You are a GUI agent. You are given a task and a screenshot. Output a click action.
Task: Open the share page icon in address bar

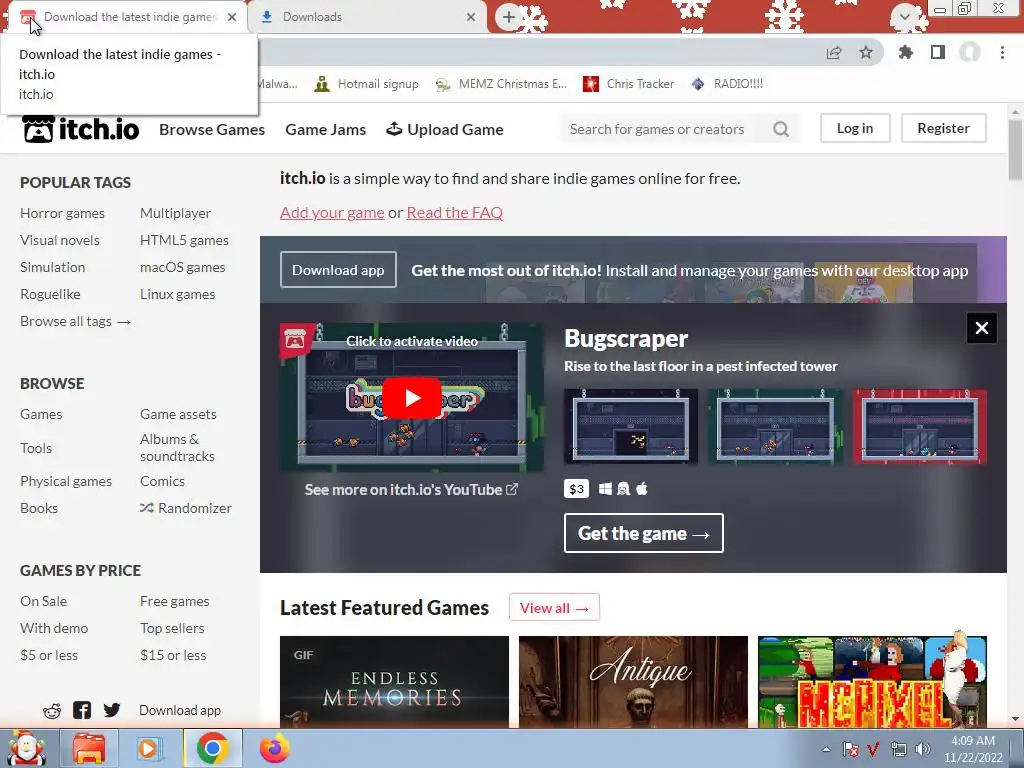[834, 53]
